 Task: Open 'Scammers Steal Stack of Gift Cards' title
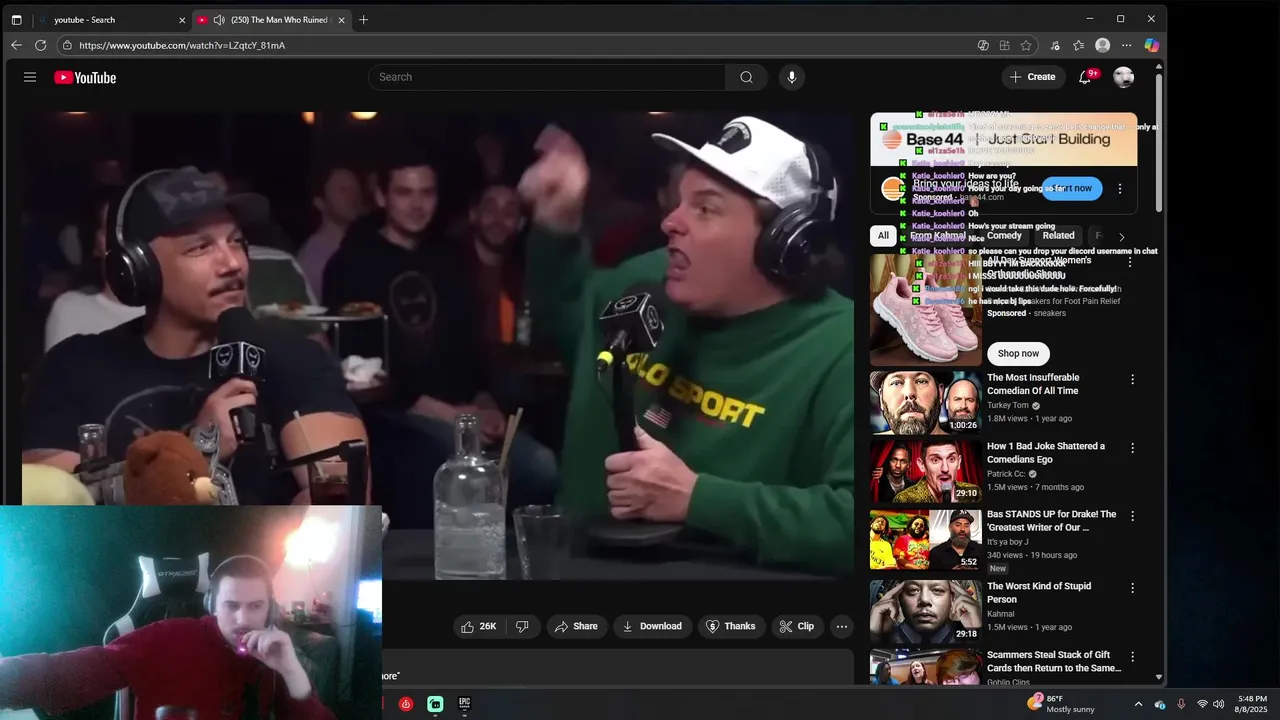[1054, 661]
